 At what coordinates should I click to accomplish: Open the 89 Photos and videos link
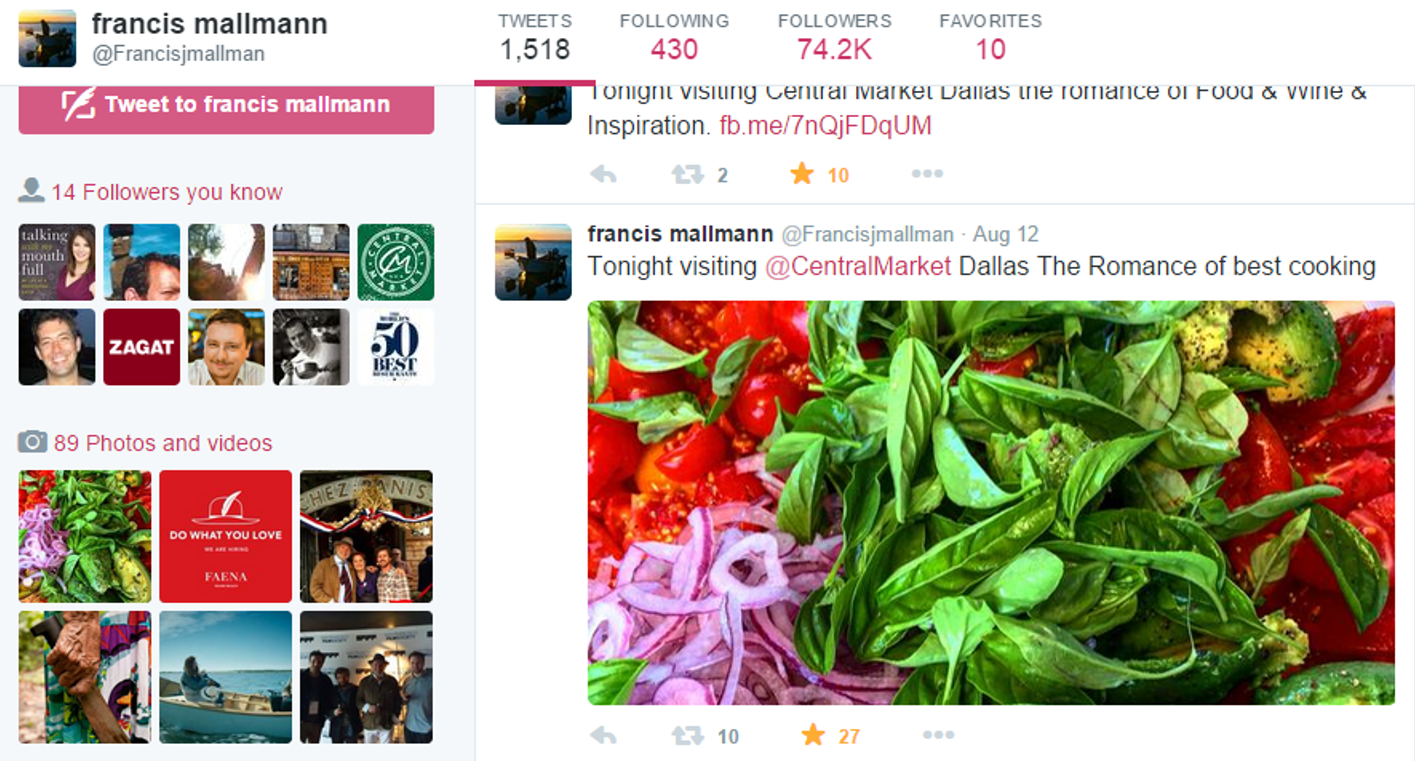[x=163, y=443]
